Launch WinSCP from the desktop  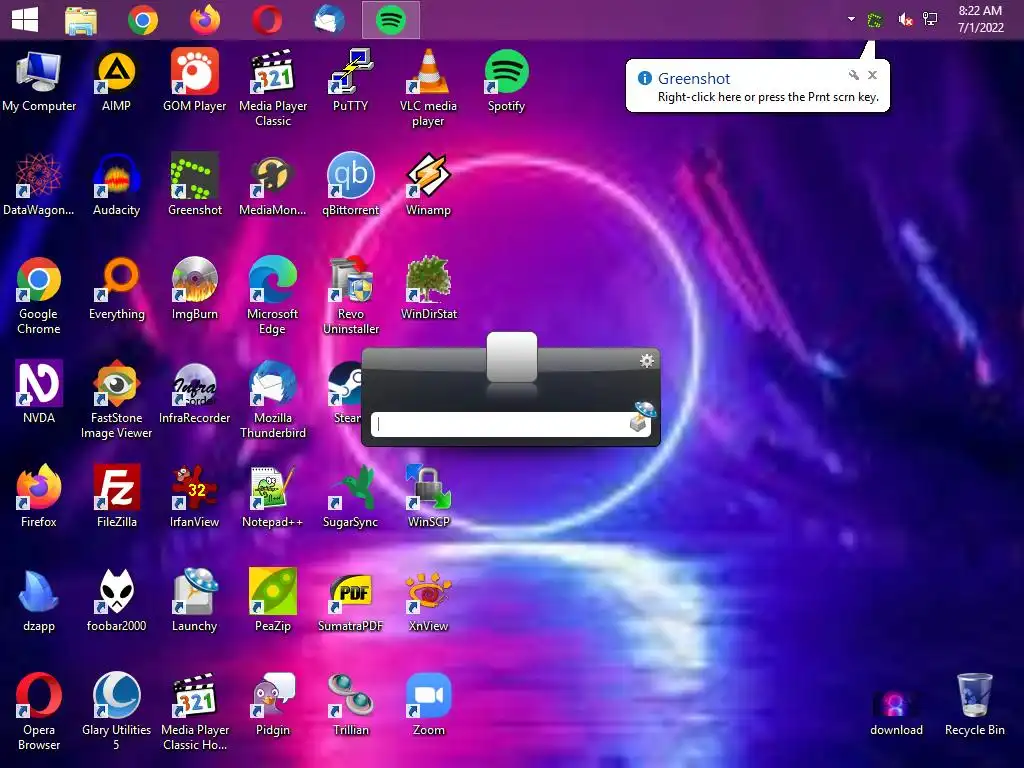pyautogui.click(x=428, y=496)
